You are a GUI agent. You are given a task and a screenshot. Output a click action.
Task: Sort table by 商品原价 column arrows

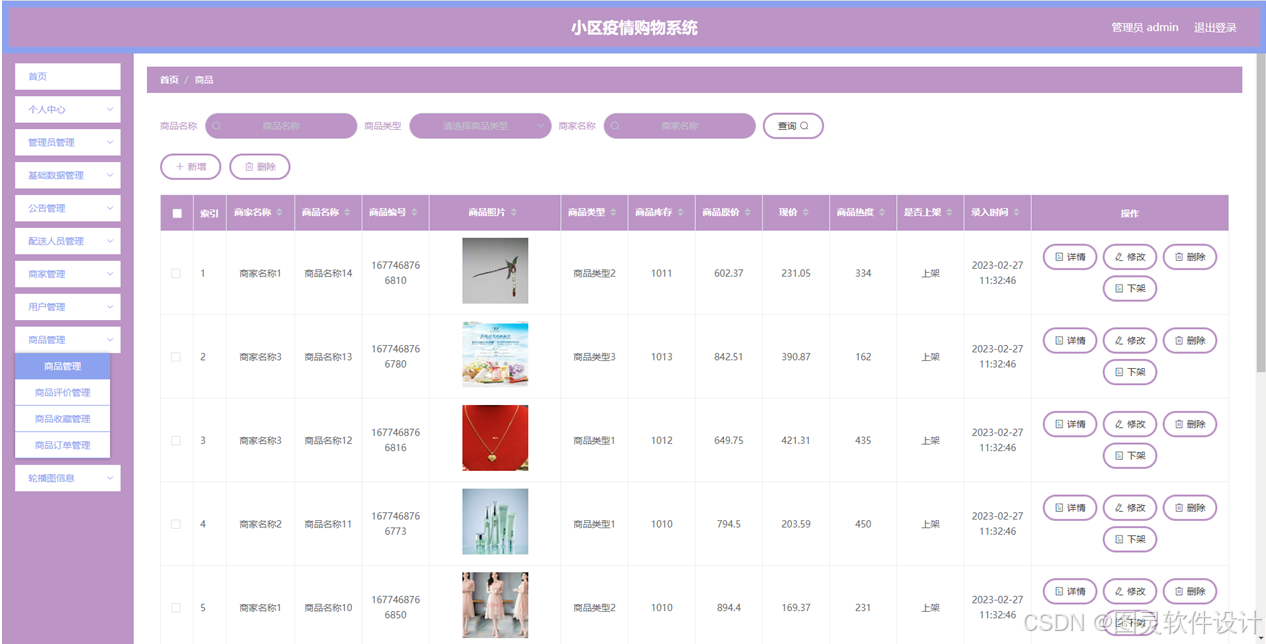pyautogui.click(x=749, y=213)
